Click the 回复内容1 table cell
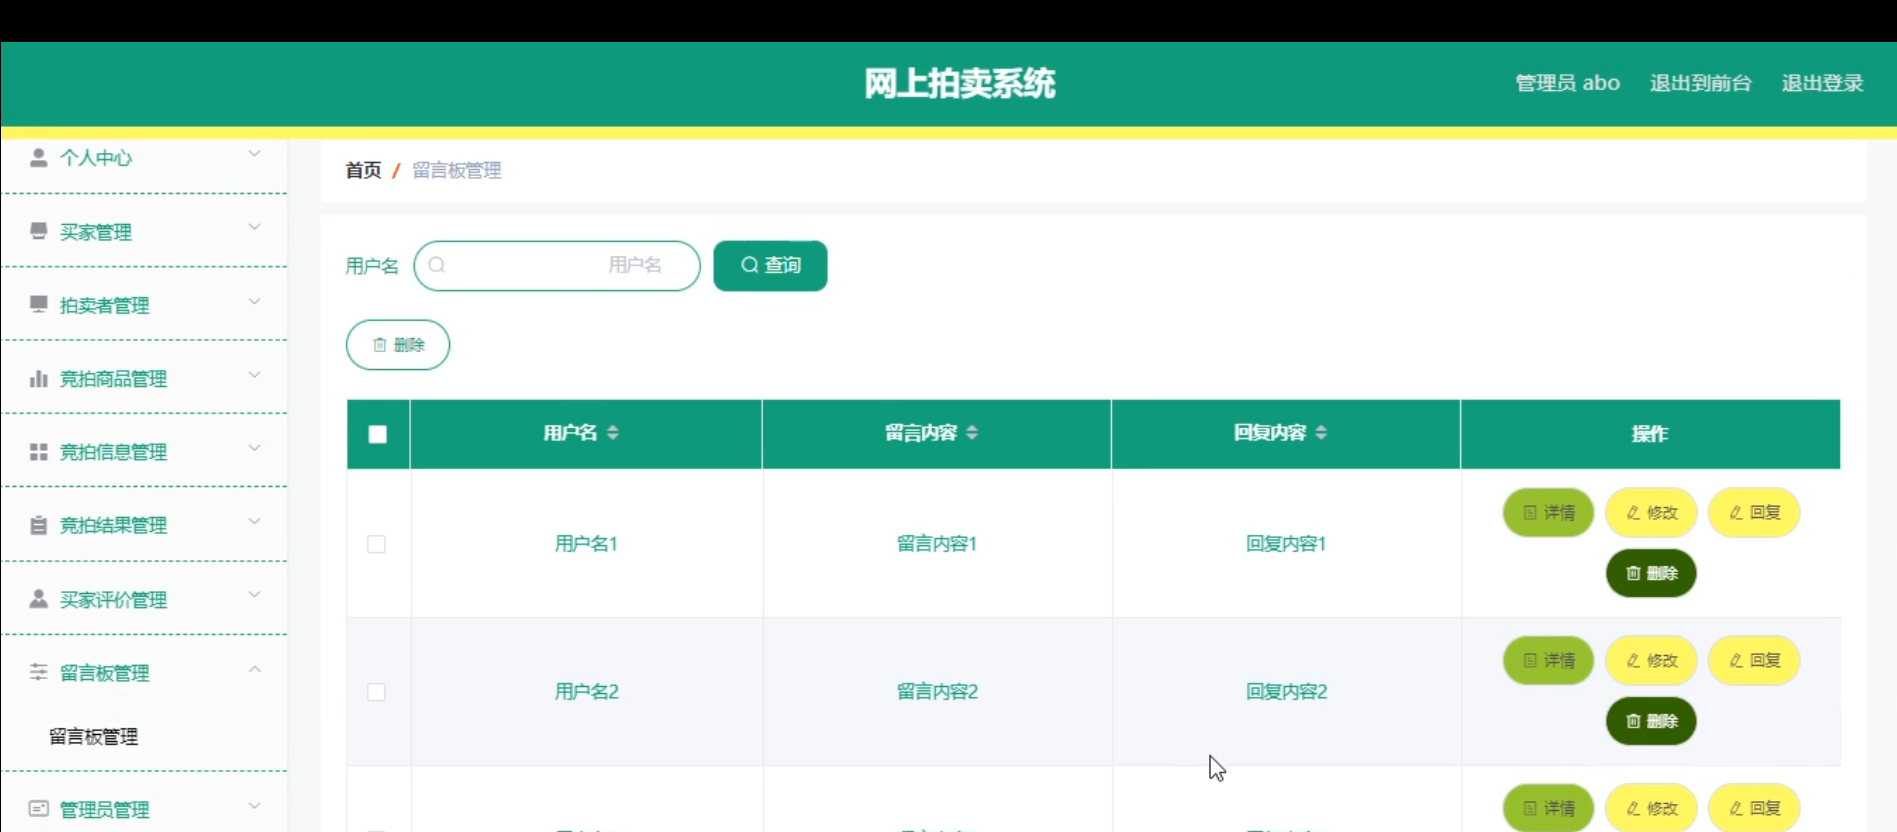 point(1286,544)
